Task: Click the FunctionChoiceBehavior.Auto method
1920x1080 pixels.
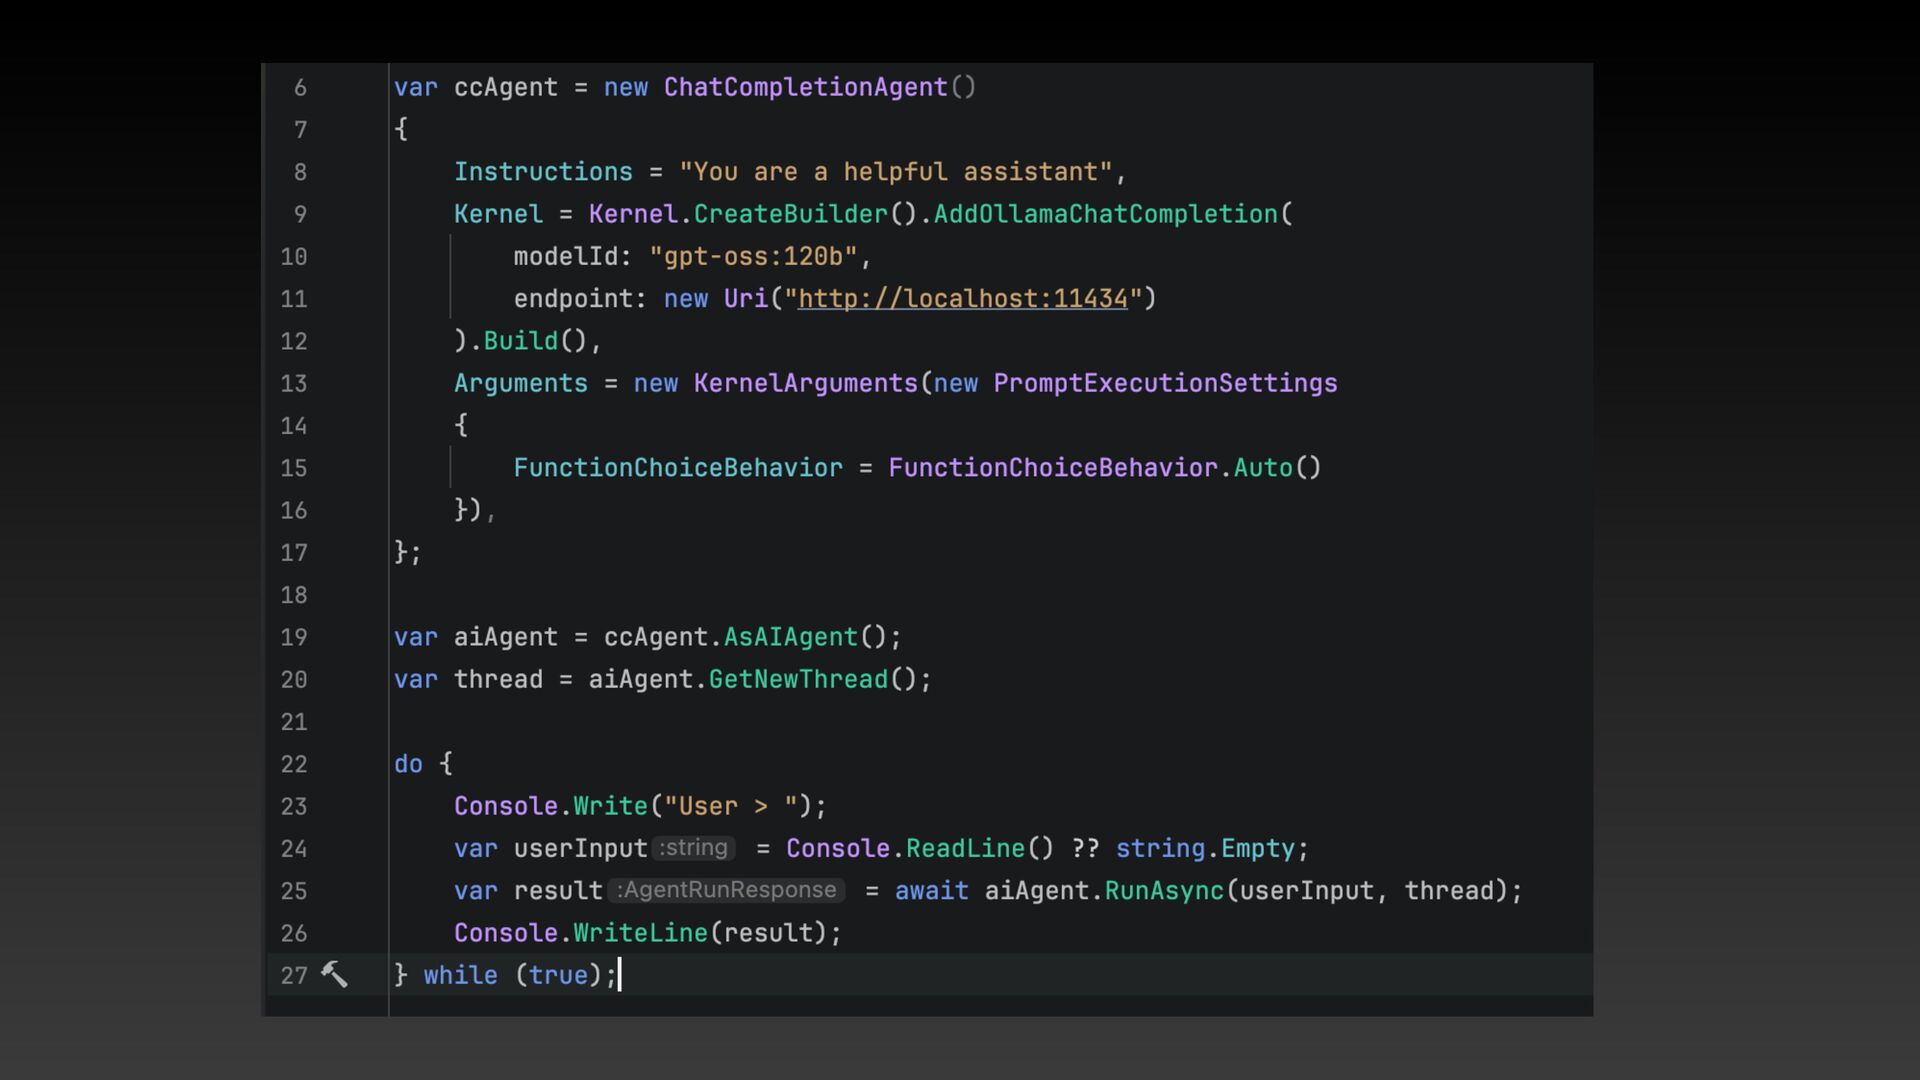Action: [1262, 468]
